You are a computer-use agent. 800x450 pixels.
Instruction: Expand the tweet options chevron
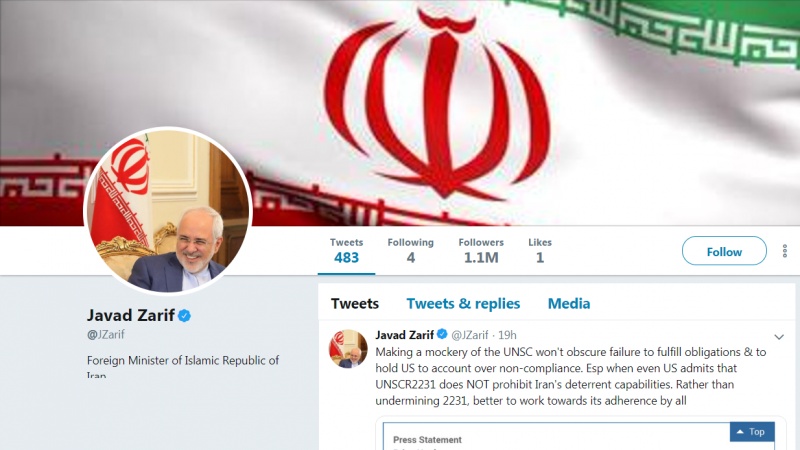point(779,337)
